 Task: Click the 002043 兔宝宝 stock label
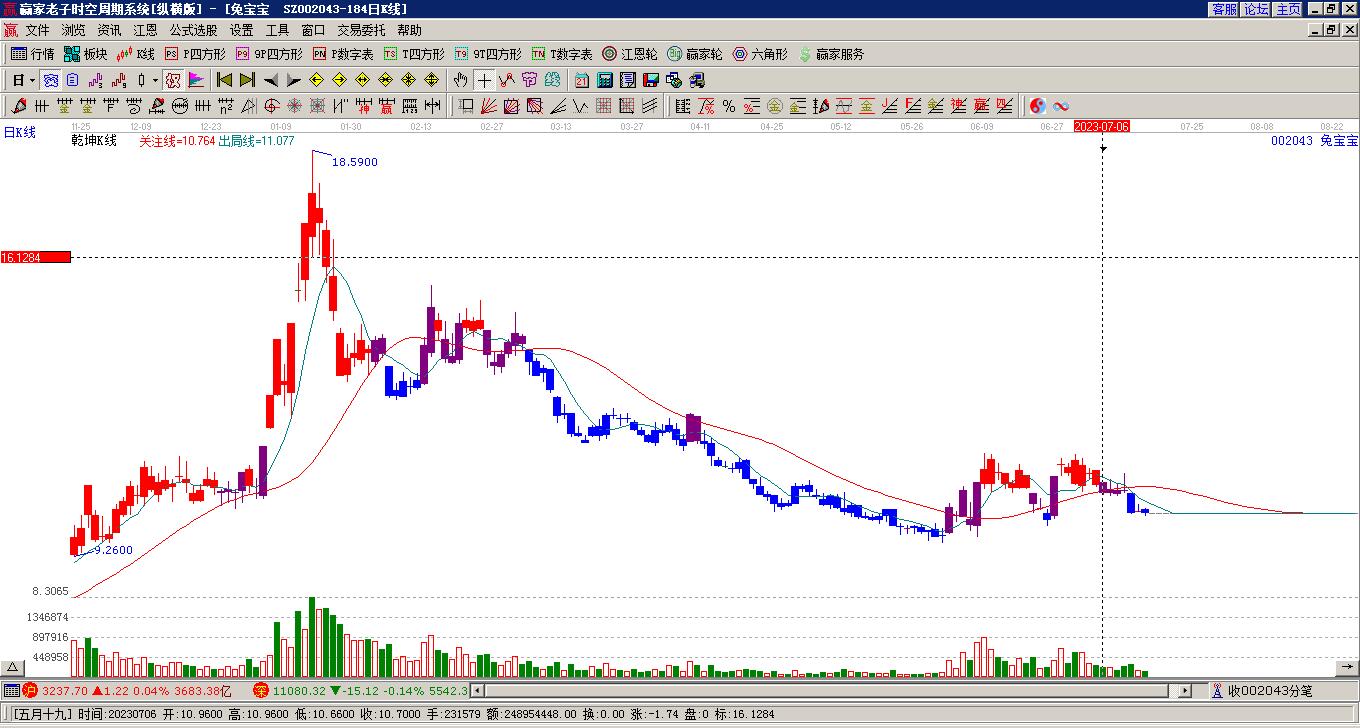1314,141
